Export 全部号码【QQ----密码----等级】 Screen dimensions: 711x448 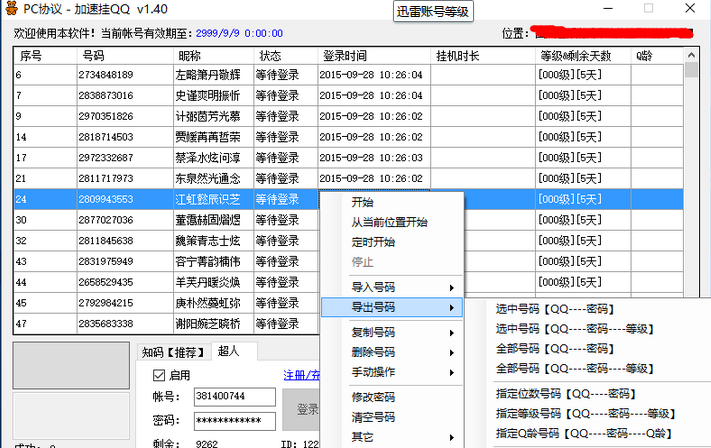pyautogui.click(x=575, y=369)
